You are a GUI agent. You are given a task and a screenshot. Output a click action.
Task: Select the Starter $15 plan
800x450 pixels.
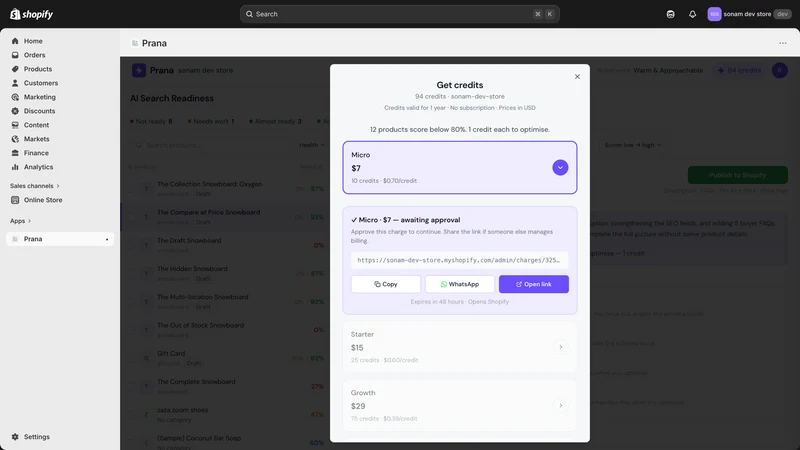coord(460,347)
